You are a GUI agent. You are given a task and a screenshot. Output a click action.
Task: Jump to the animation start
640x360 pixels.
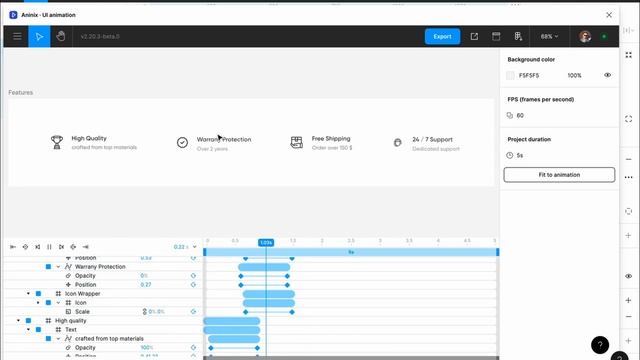pos(13,247)
